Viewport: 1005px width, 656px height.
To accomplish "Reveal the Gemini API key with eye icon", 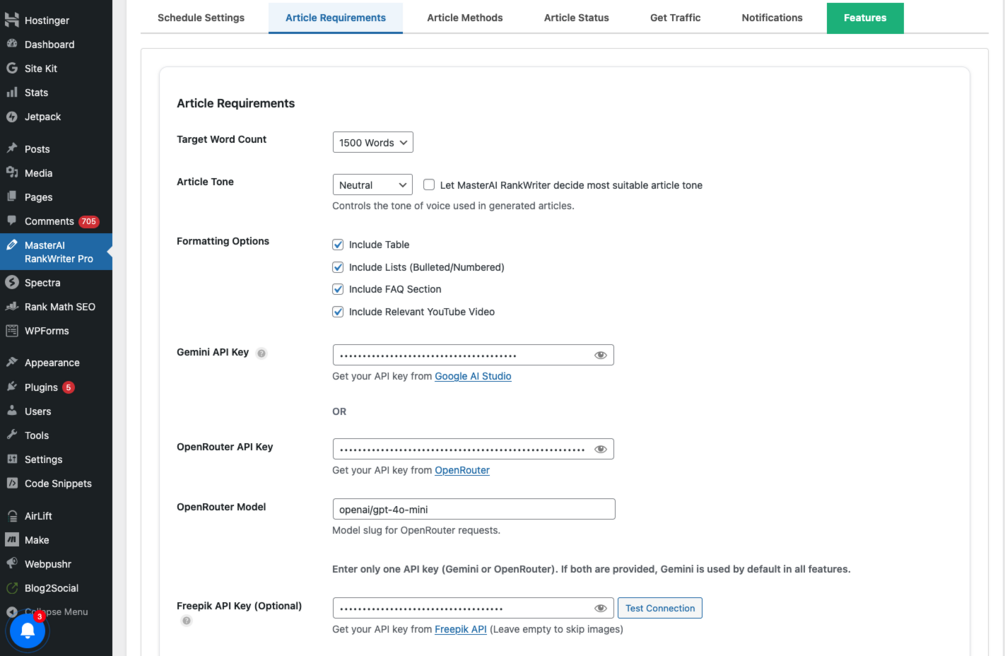I will (x=600, y=355).
